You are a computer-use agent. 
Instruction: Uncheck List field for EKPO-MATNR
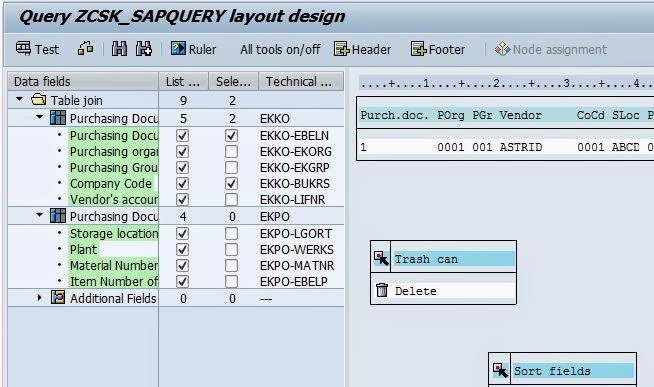183,266
